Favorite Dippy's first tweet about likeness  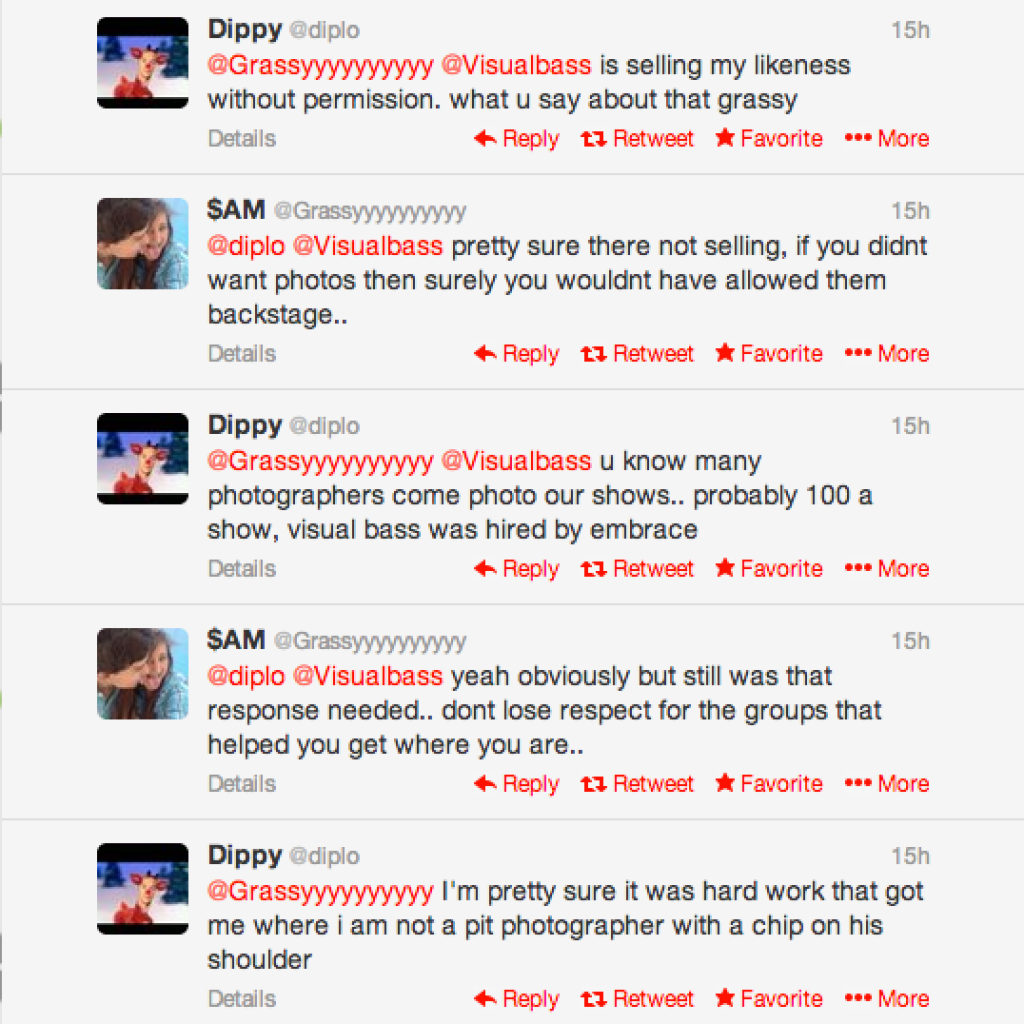[769, 139]
